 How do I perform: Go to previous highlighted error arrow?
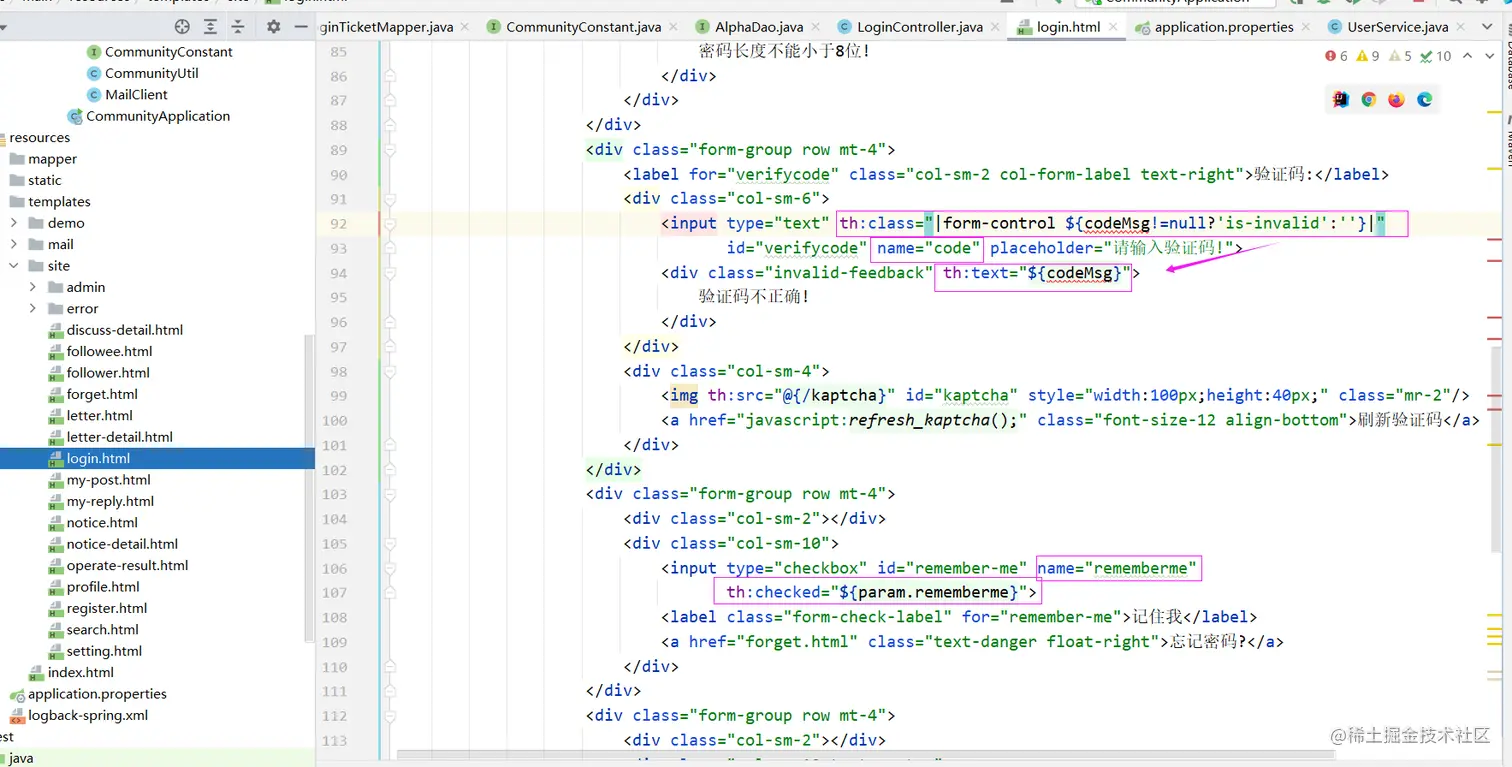click(x=1467, y=56)
